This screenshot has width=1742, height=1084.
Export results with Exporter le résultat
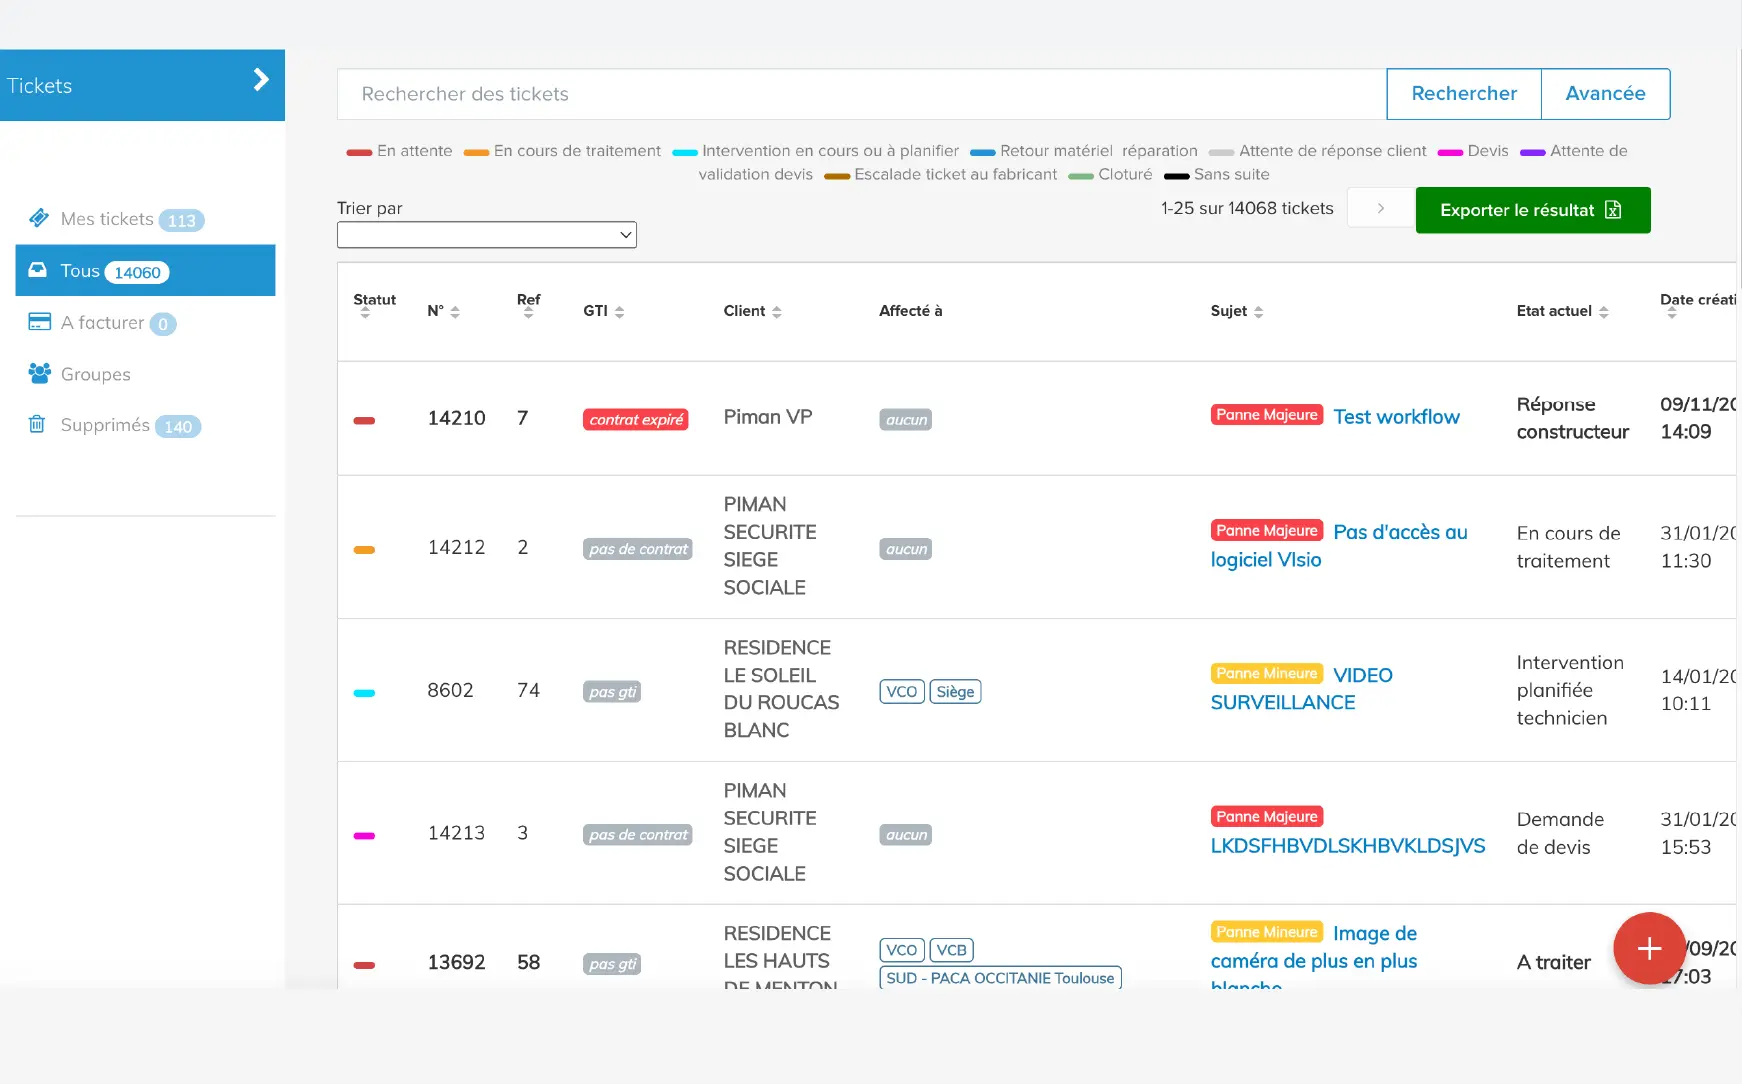pyautogui.click(x=1532, y=210)
